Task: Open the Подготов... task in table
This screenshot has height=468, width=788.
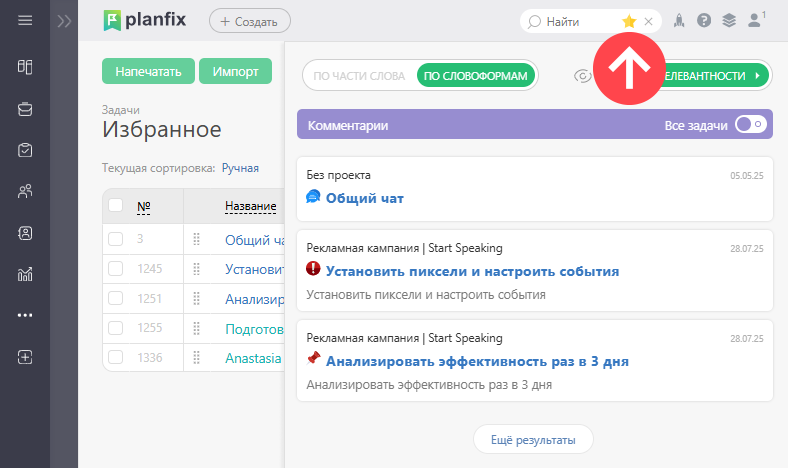Action: click(254, 329)
